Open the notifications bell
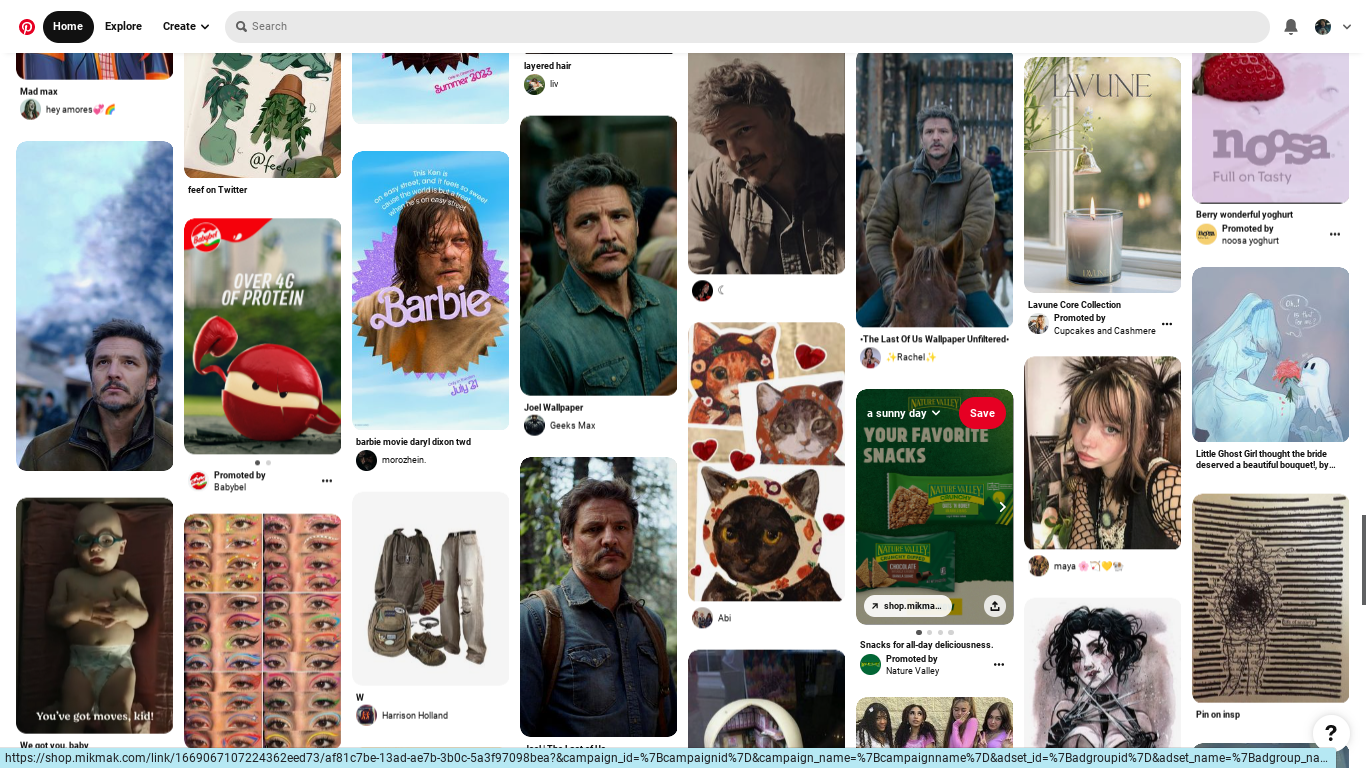This screenshot has width=1366, height=768. [x=1291, y=27]
